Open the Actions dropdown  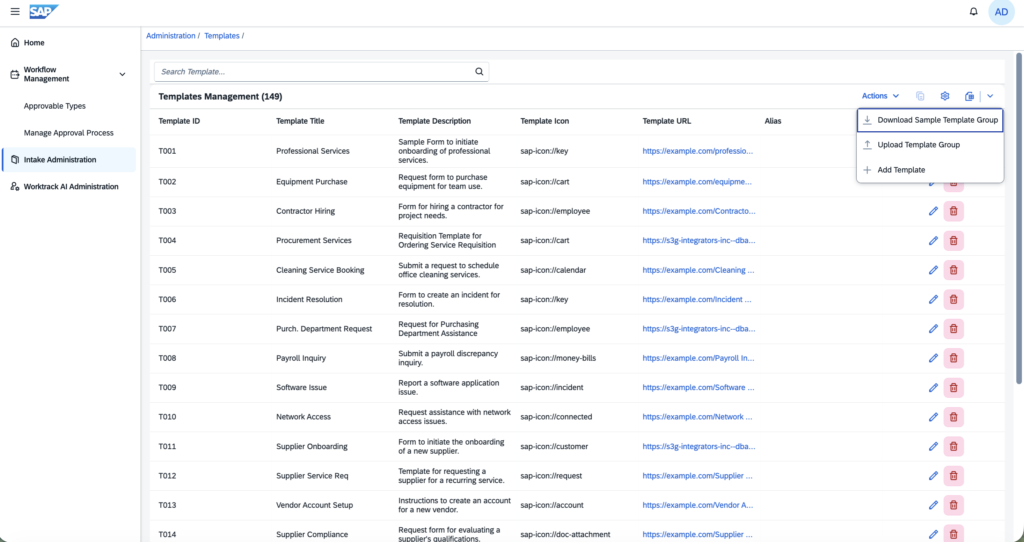click(880, 96)
